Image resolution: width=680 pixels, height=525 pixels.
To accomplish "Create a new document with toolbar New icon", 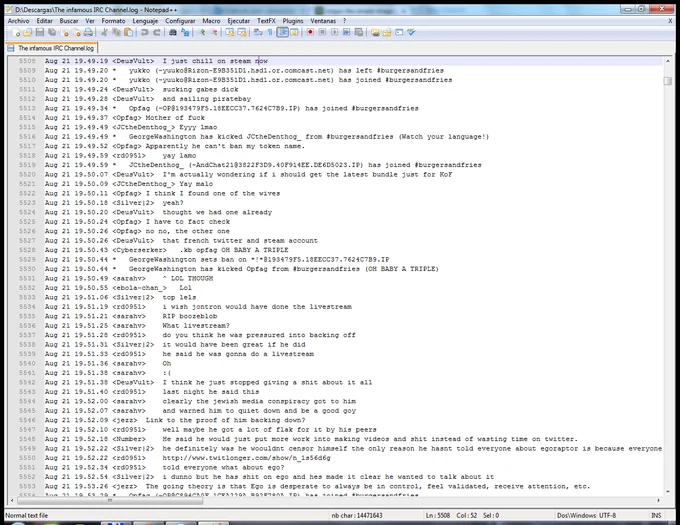I will tap(16, 32).
